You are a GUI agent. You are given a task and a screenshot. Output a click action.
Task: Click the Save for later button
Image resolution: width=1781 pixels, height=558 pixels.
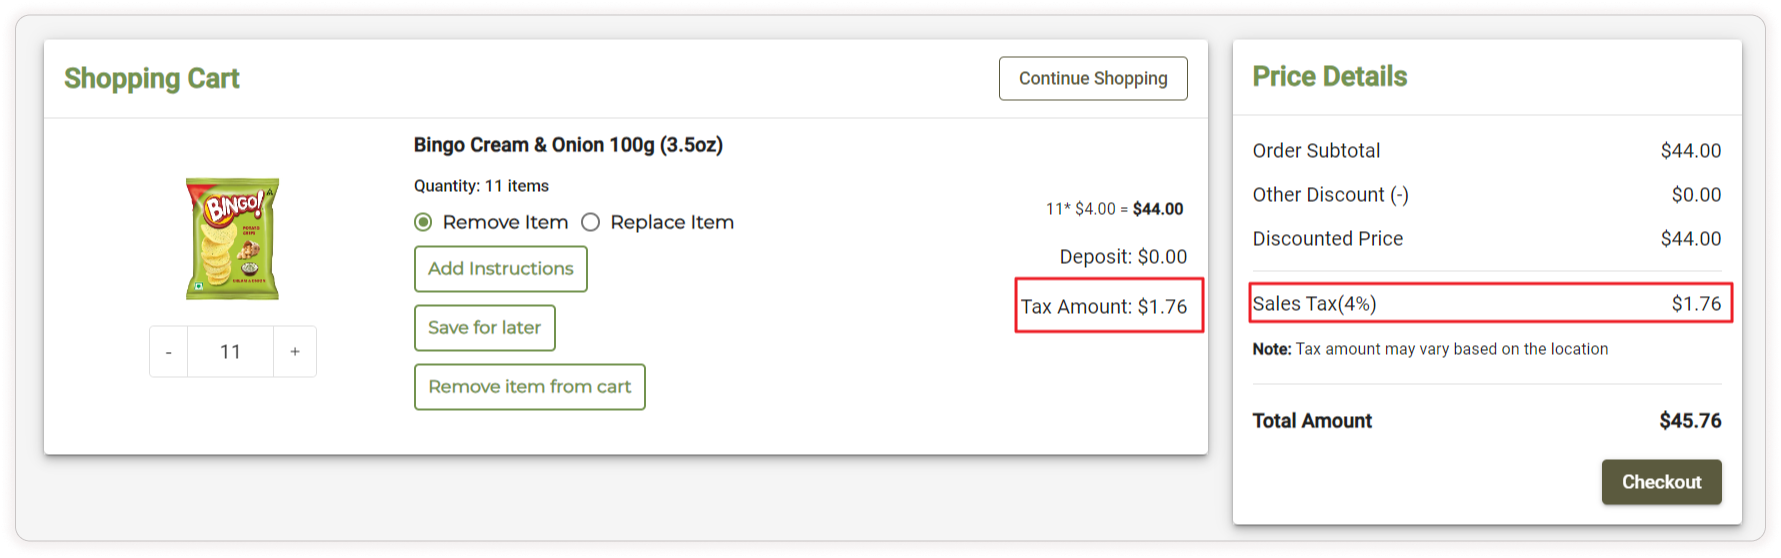[x=485, y=328]
